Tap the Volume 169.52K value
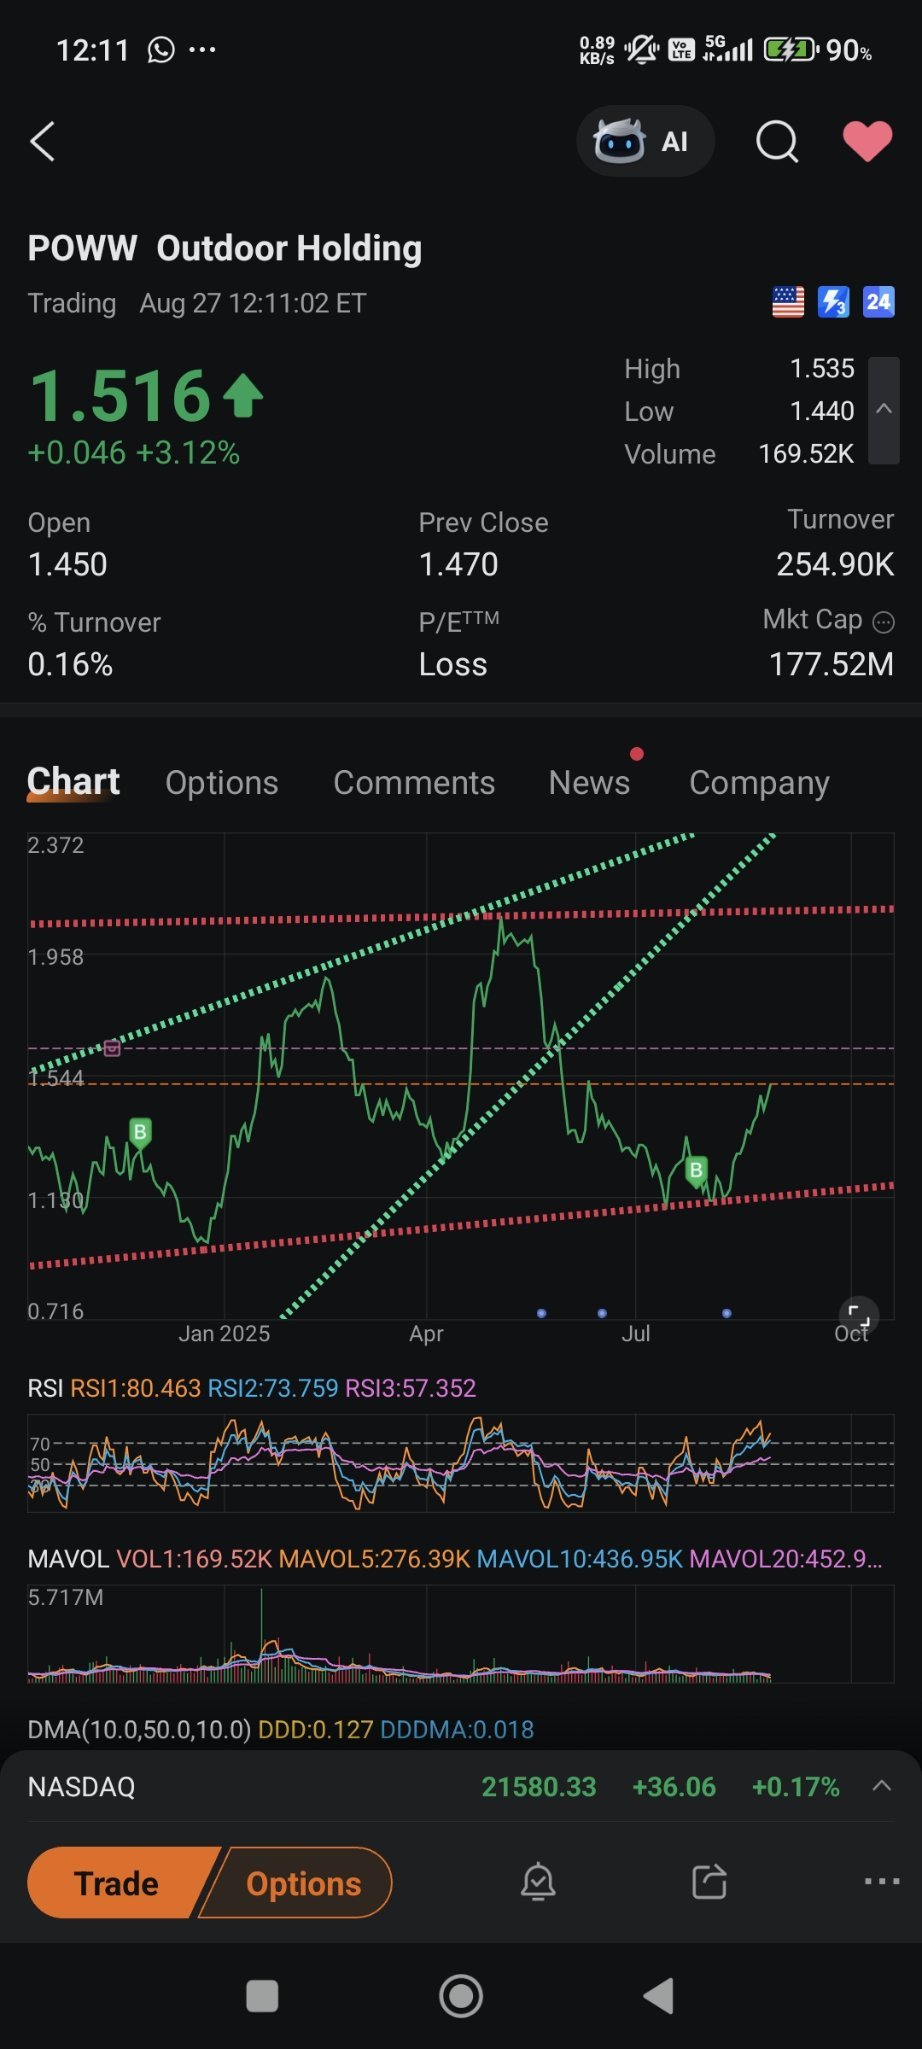 pos(806,454)
